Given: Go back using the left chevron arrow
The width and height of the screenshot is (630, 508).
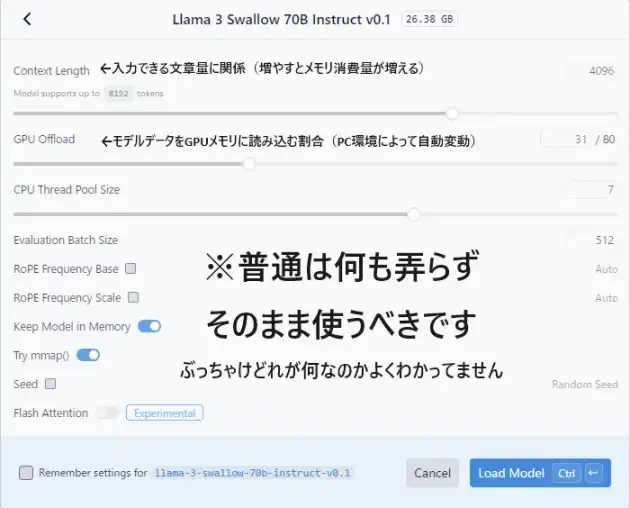Looking at the screenshot, I should (x=27, y=19).
